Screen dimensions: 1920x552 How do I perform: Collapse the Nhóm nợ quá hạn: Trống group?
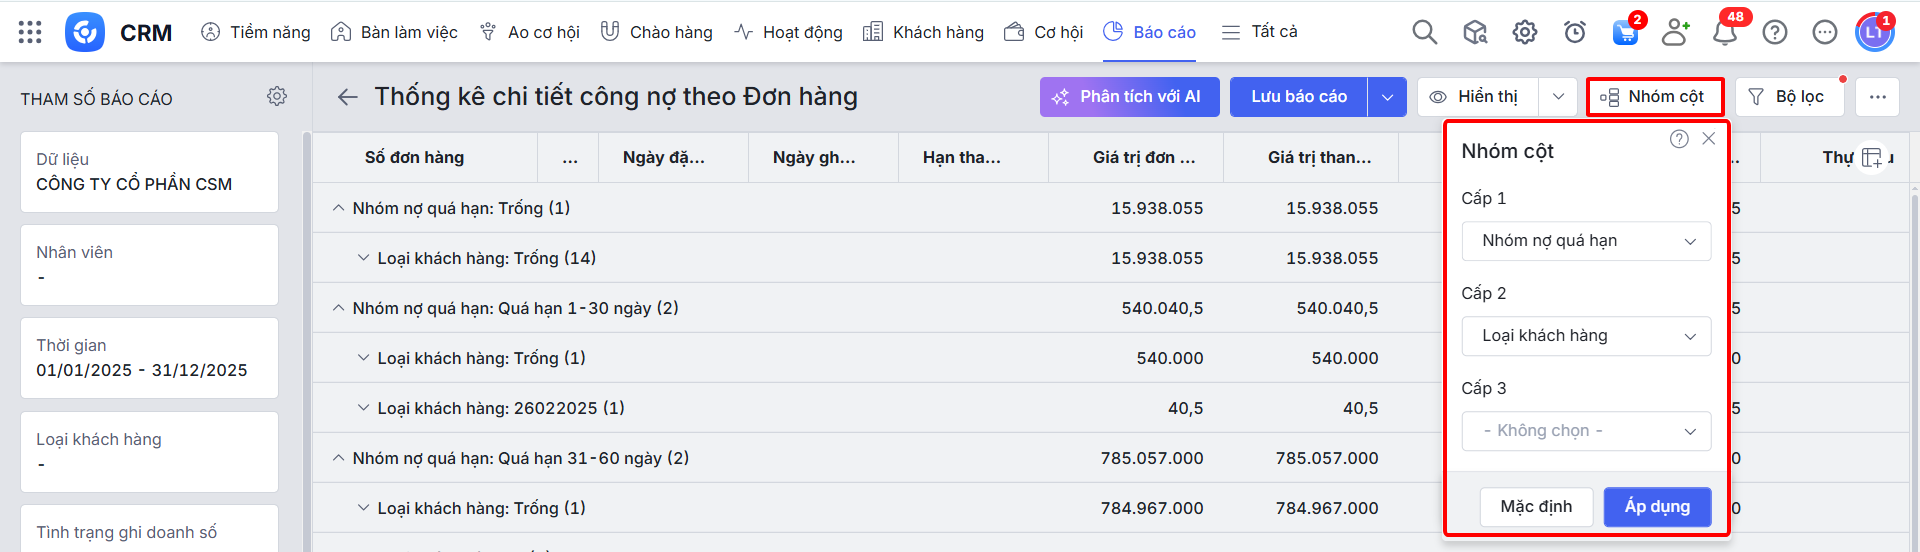click(x=338, y=208)
